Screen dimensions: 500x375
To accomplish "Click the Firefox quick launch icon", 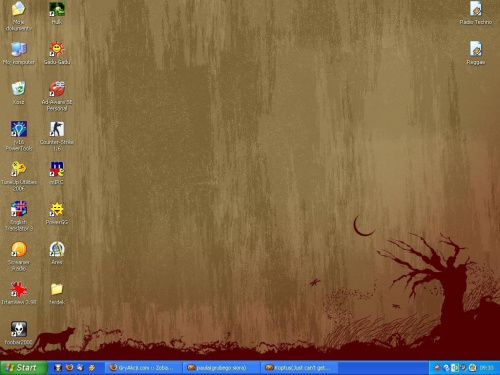I will click(69, 368).
